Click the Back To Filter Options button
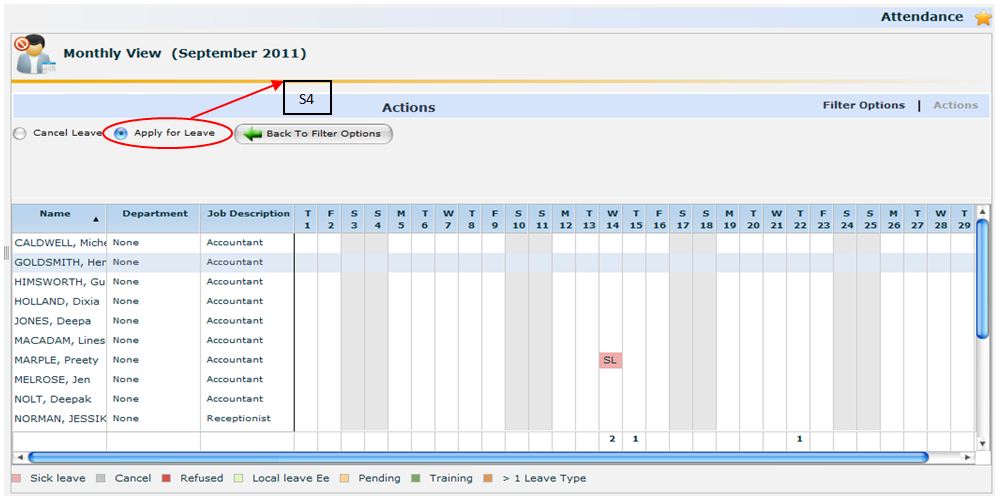Screen dimensions: 995x497 click(313, 134)
